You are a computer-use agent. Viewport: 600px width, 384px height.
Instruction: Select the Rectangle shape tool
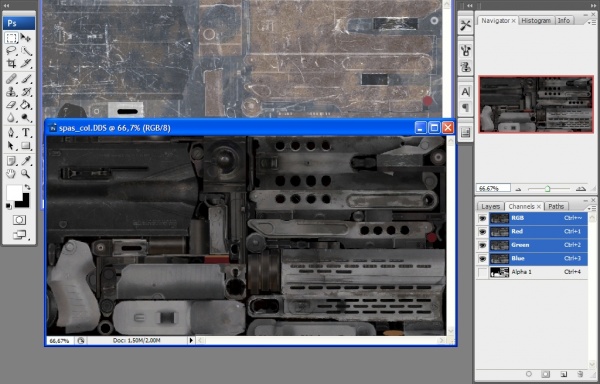pos(26,146)
